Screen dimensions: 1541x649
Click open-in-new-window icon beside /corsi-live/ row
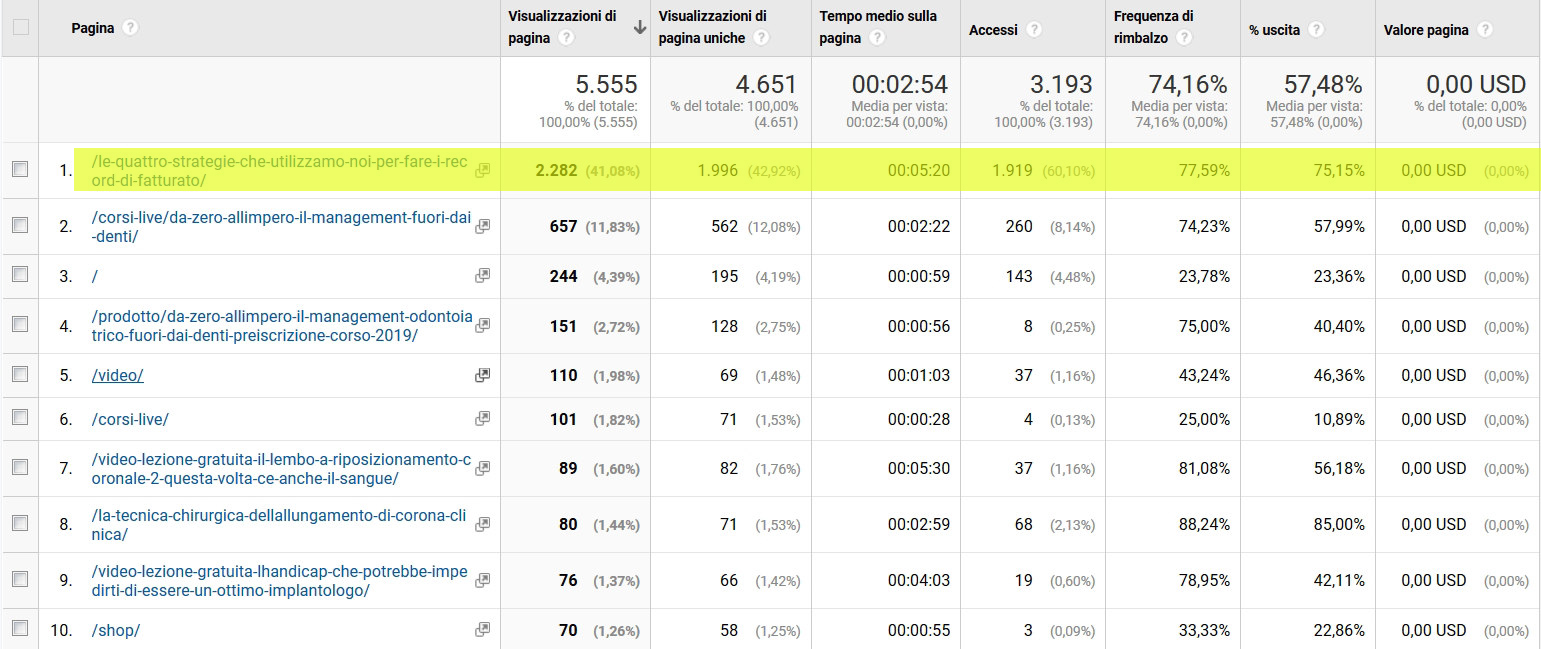pyautogui.click(x=483, y=420)
